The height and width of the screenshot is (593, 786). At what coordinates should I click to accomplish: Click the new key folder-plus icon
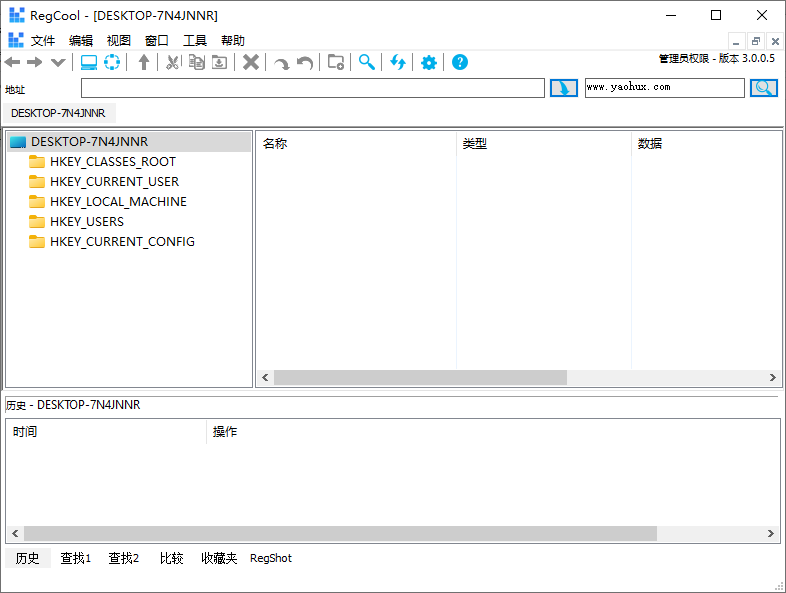point(336,62)
